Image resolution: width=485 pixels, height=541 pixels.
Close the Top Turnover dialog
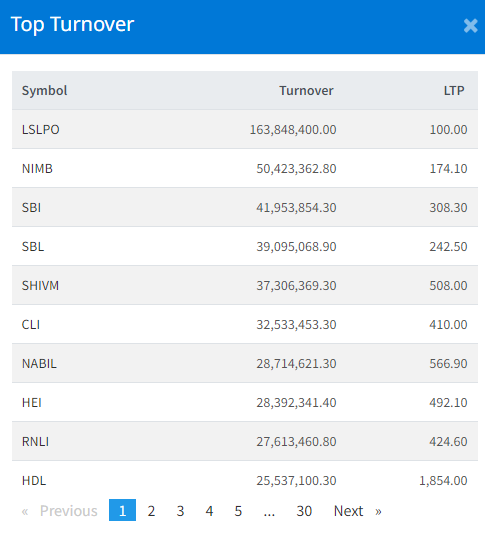(x=471, y=26)
